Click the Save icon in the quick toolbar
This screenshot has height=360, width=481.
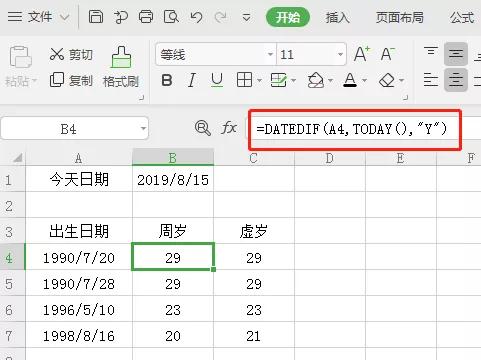[96, 17]
